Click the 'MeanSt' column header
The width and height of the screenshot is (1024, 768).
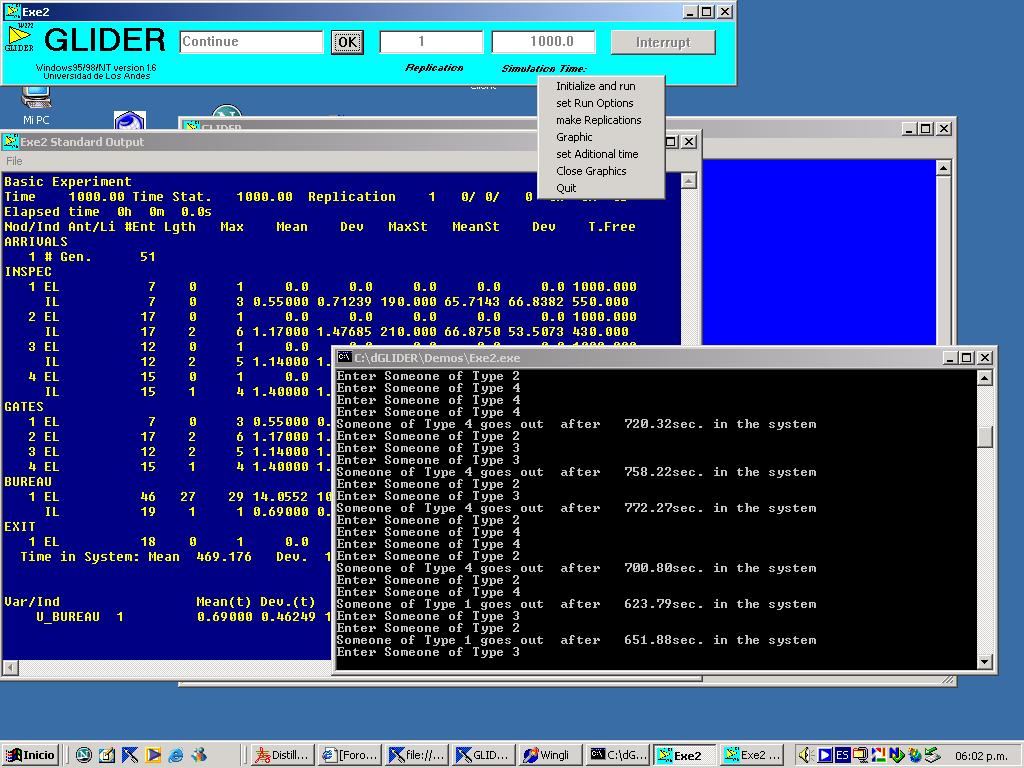point(476,227)
